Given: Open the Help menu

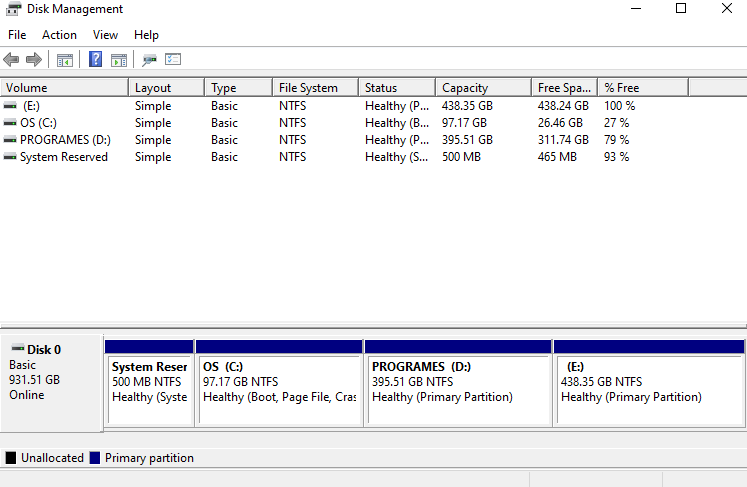Looking at the screenshot, I should [146, 35].
